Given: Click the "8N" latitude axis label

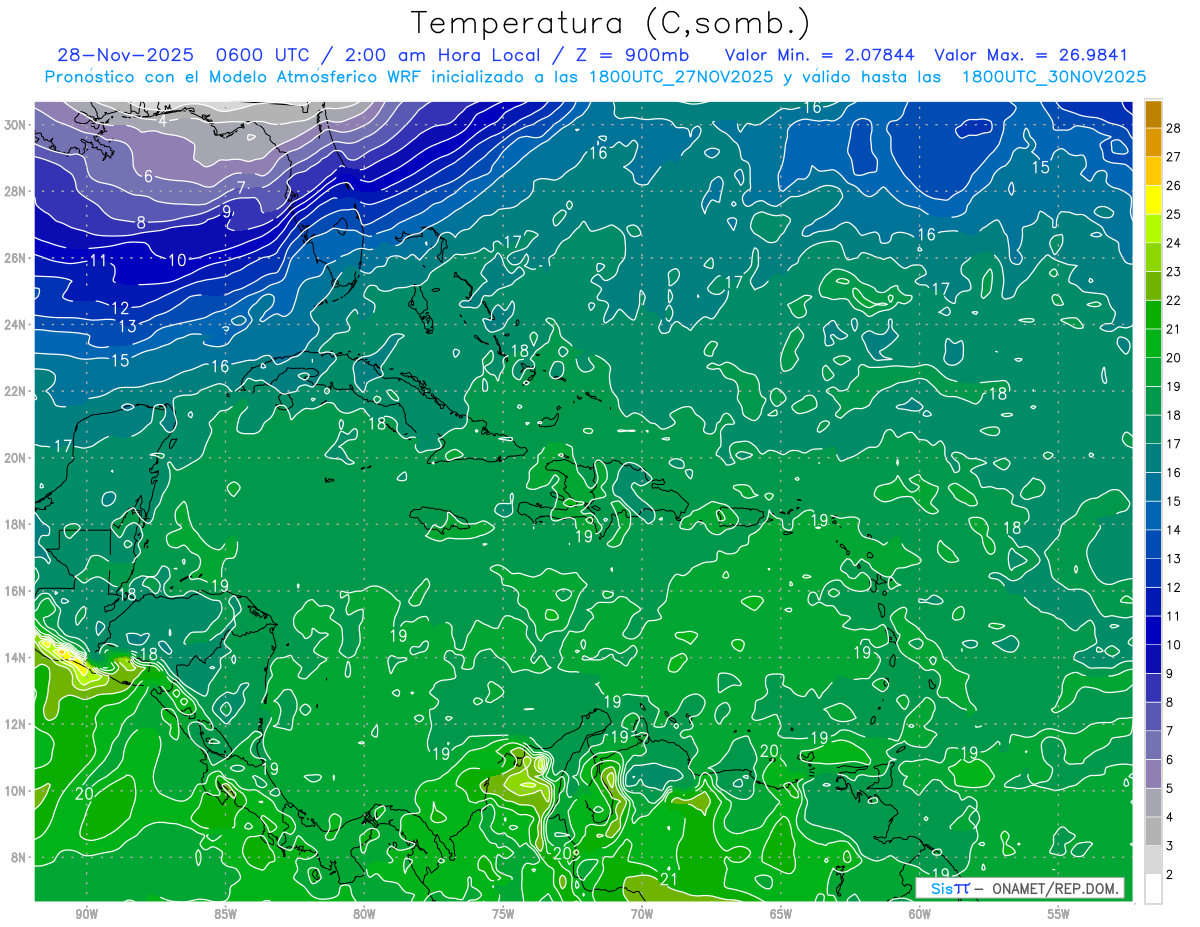Looking at the screenshot, I should coord(20,857).
